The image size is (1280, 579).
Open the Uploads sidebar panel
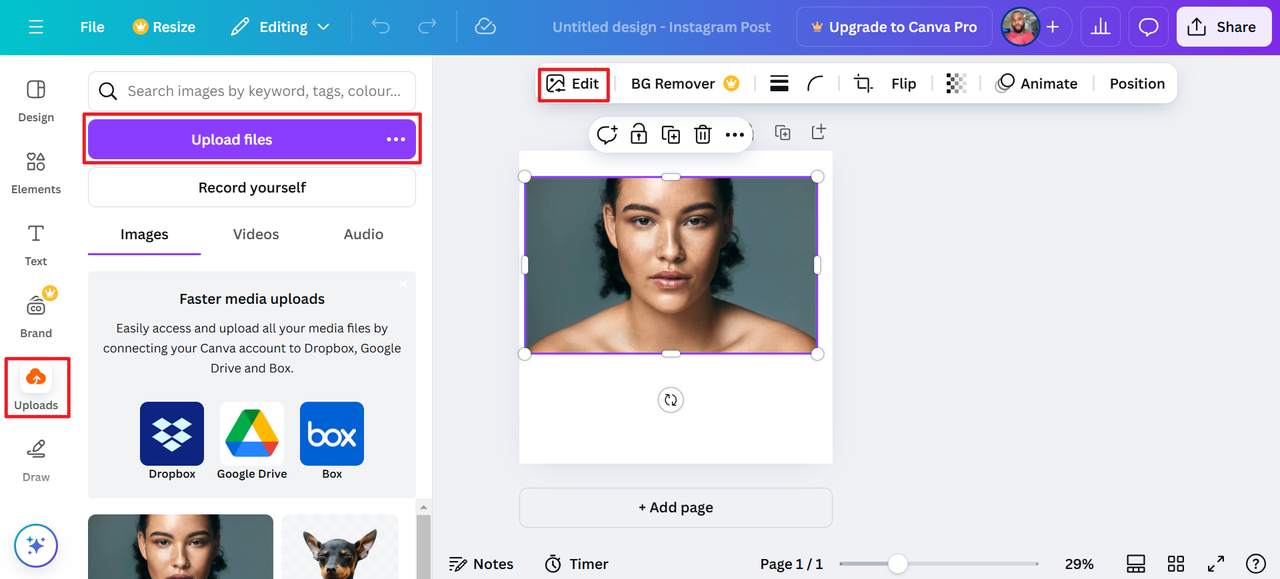coord(36,388)
